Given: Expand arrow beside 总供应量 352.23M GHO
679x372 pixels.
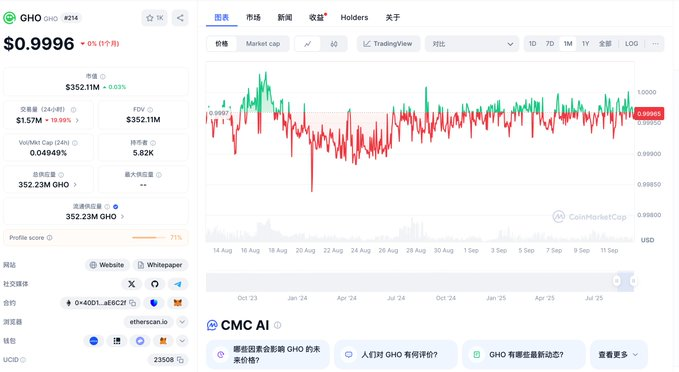Looking at the screenshot, I should point(75,184).
